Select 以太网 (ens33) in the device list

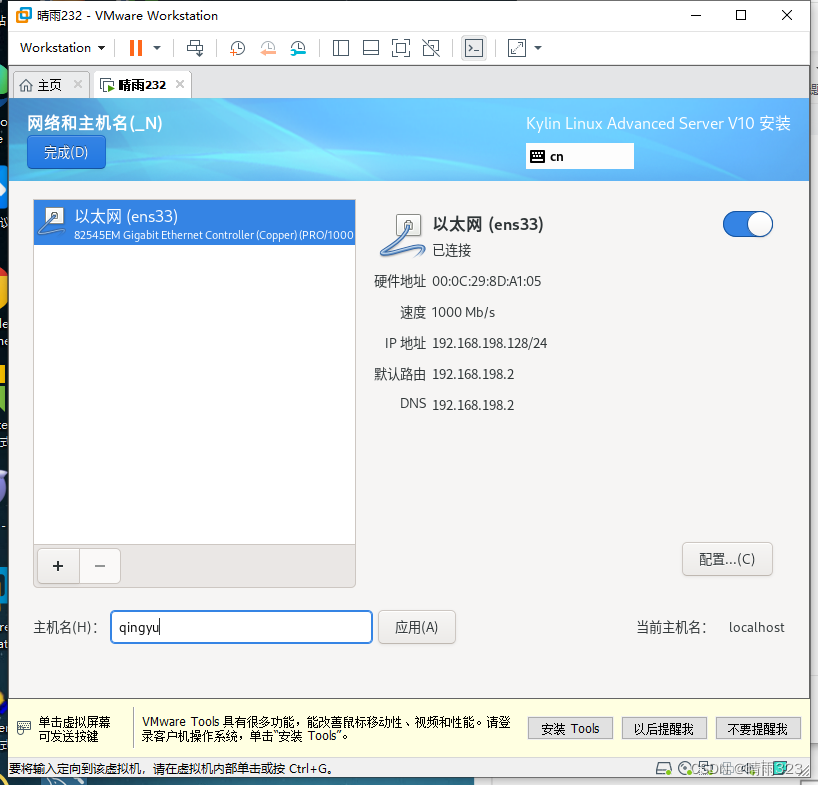click(x=195, y=223)
